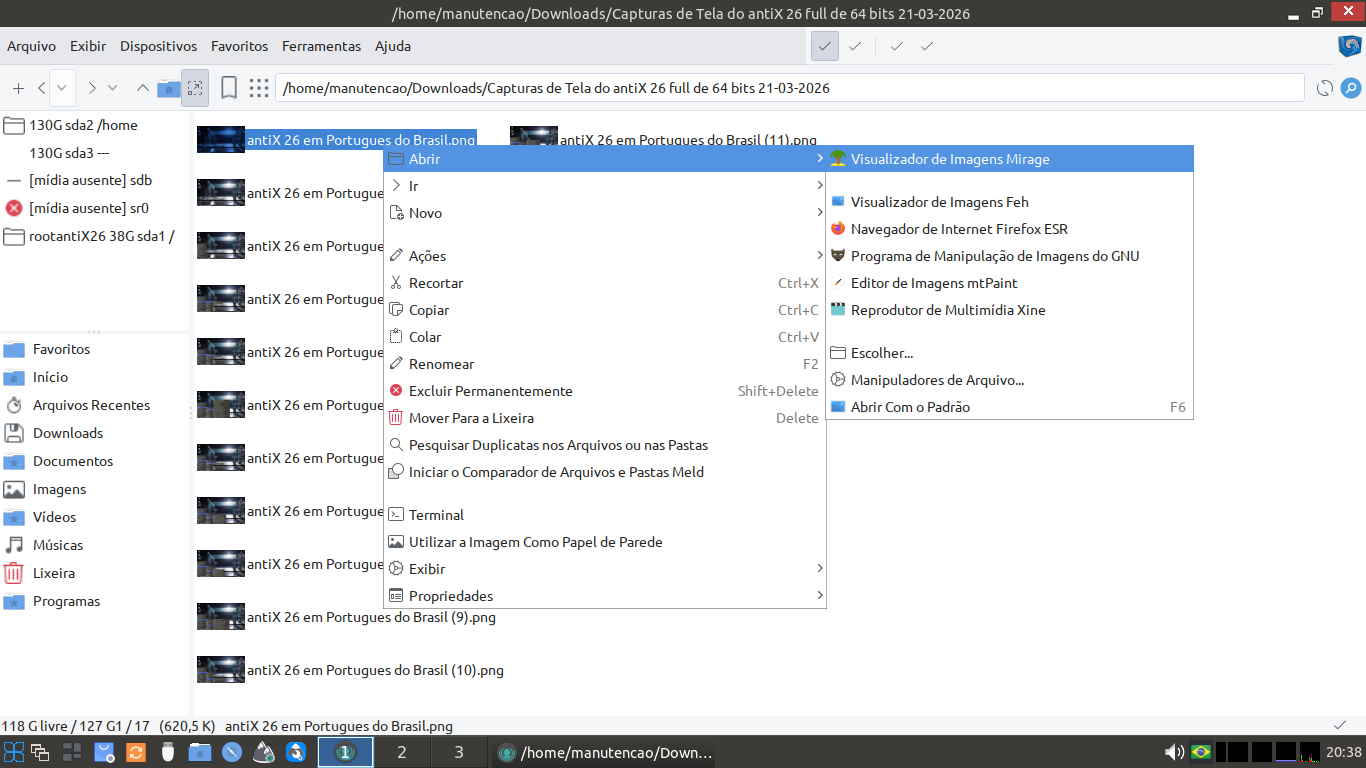Select Mover Para a Lixeira entry
This screenshot has width=1366, height=768.
605,418
